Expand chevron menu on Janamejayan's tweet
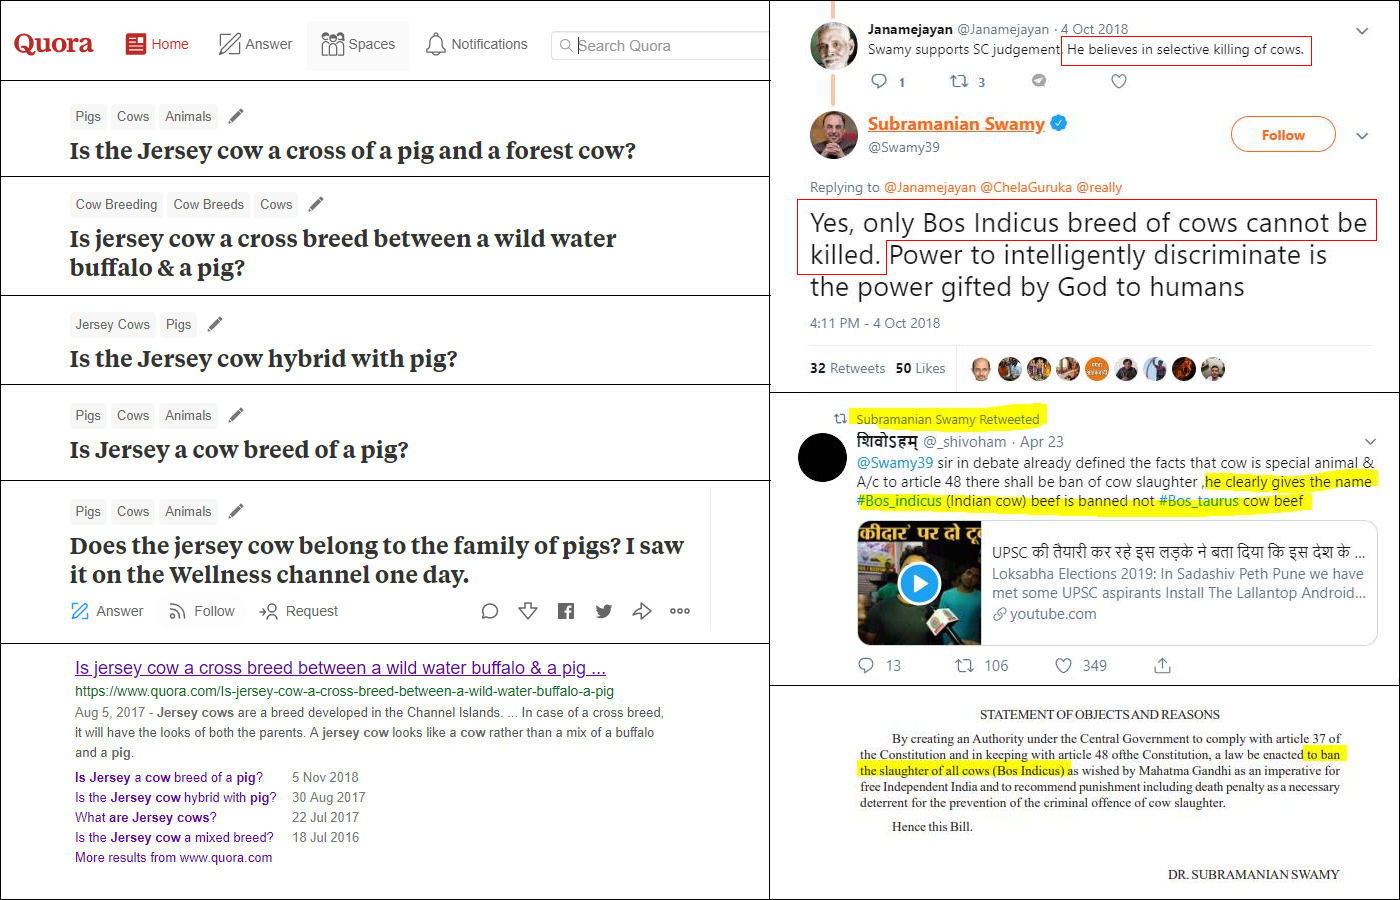Screen dimensions: 1400x900 tap(1362, 31)
